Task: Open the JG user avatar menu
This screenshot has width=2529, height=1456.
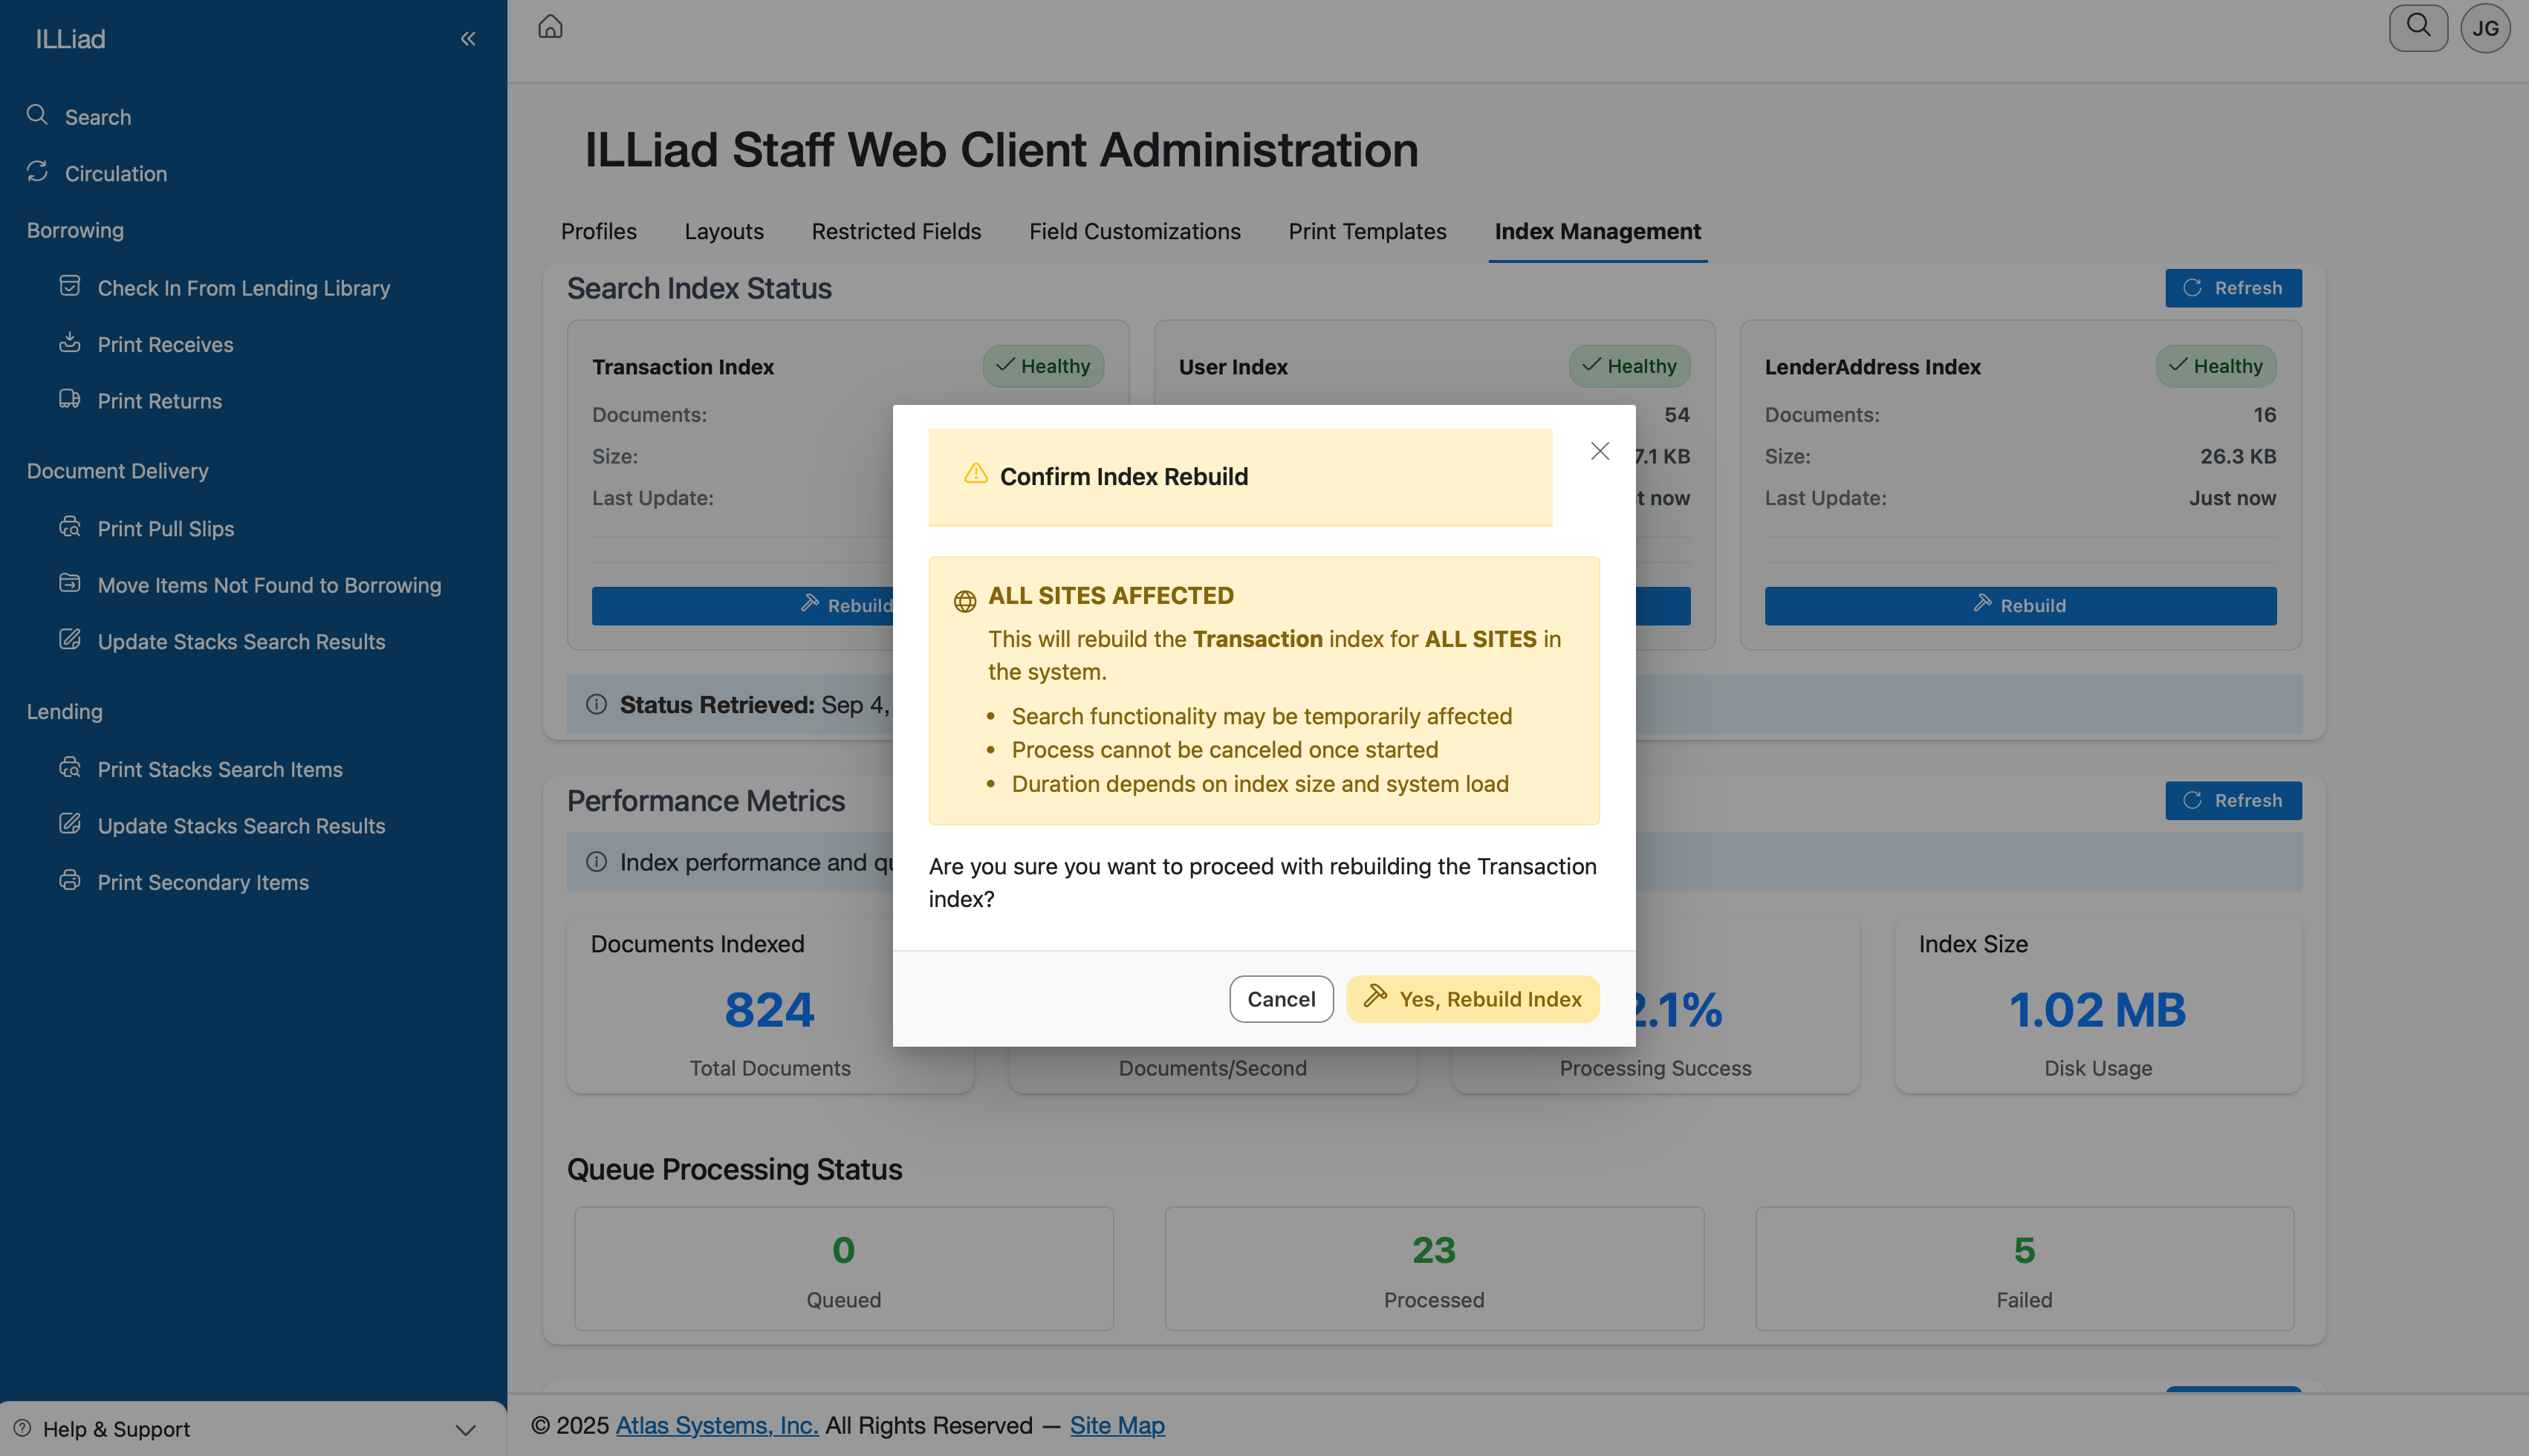Action: point(2484,28)
